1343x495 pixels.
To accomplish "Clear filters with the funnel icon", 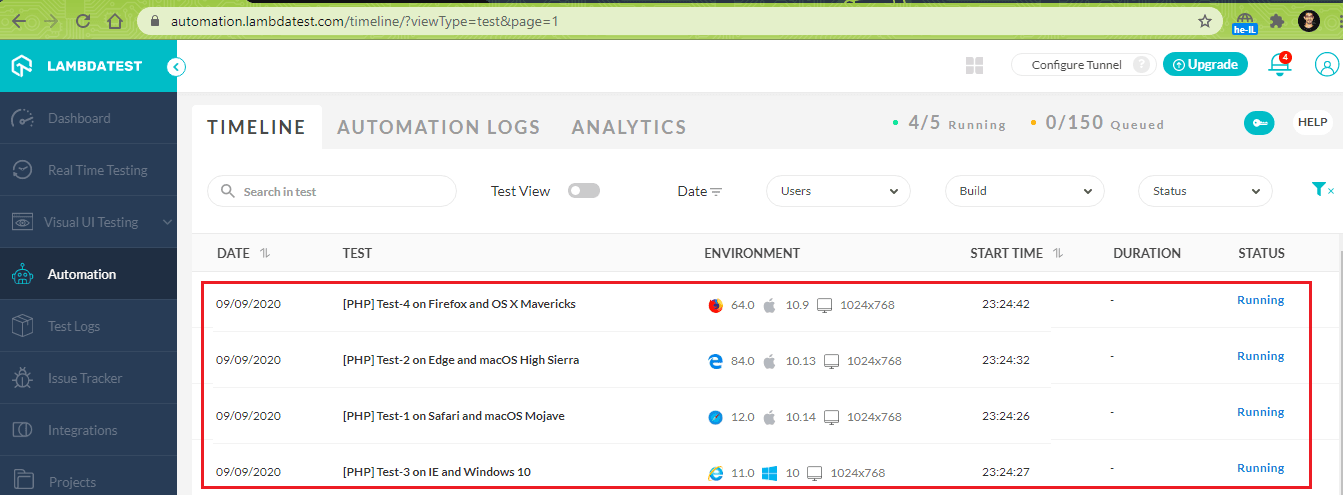I will coord(1321,190).
